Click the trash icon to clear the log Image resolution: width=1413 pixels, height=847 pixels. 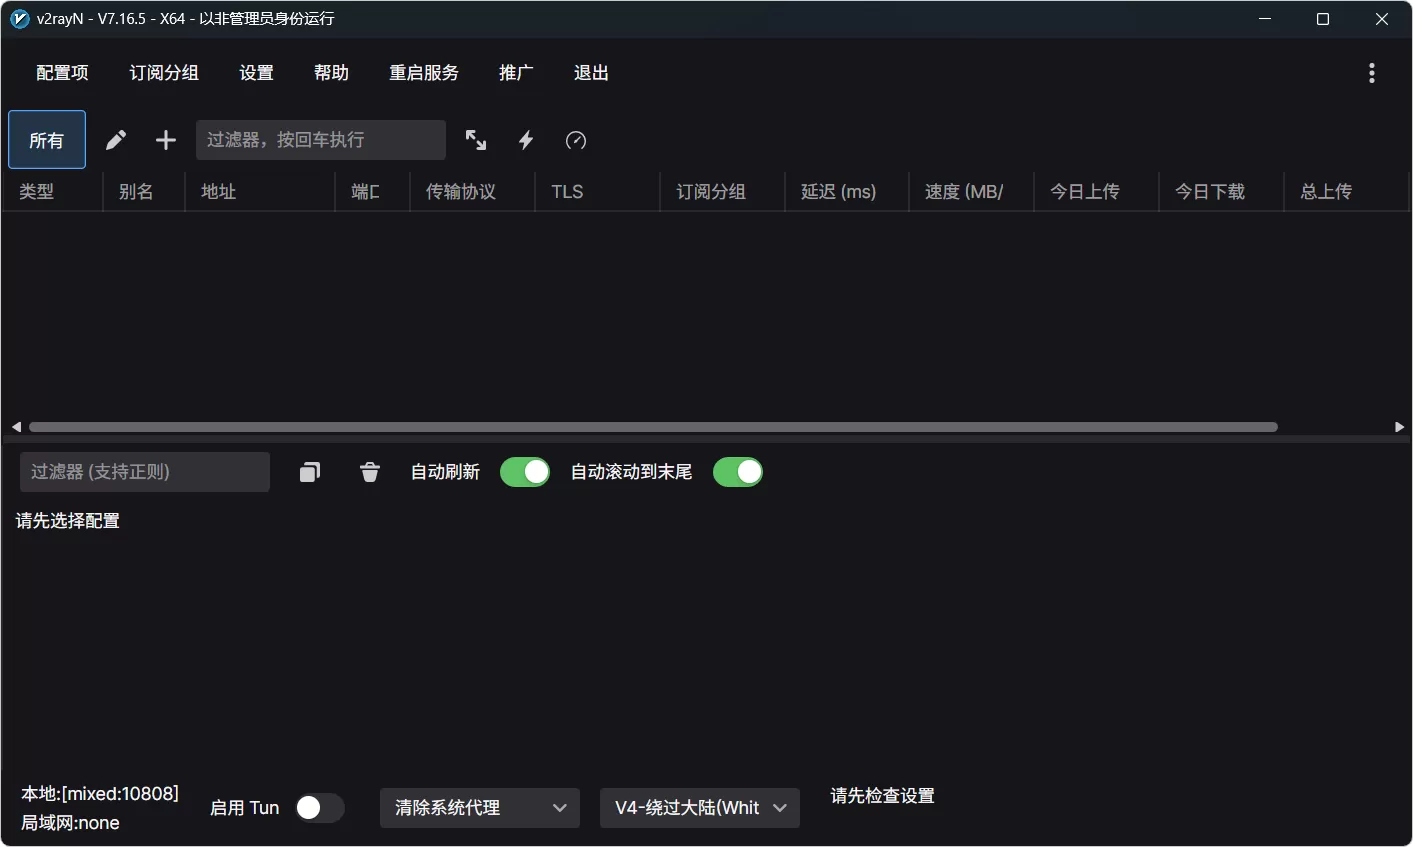click(369, 471)
